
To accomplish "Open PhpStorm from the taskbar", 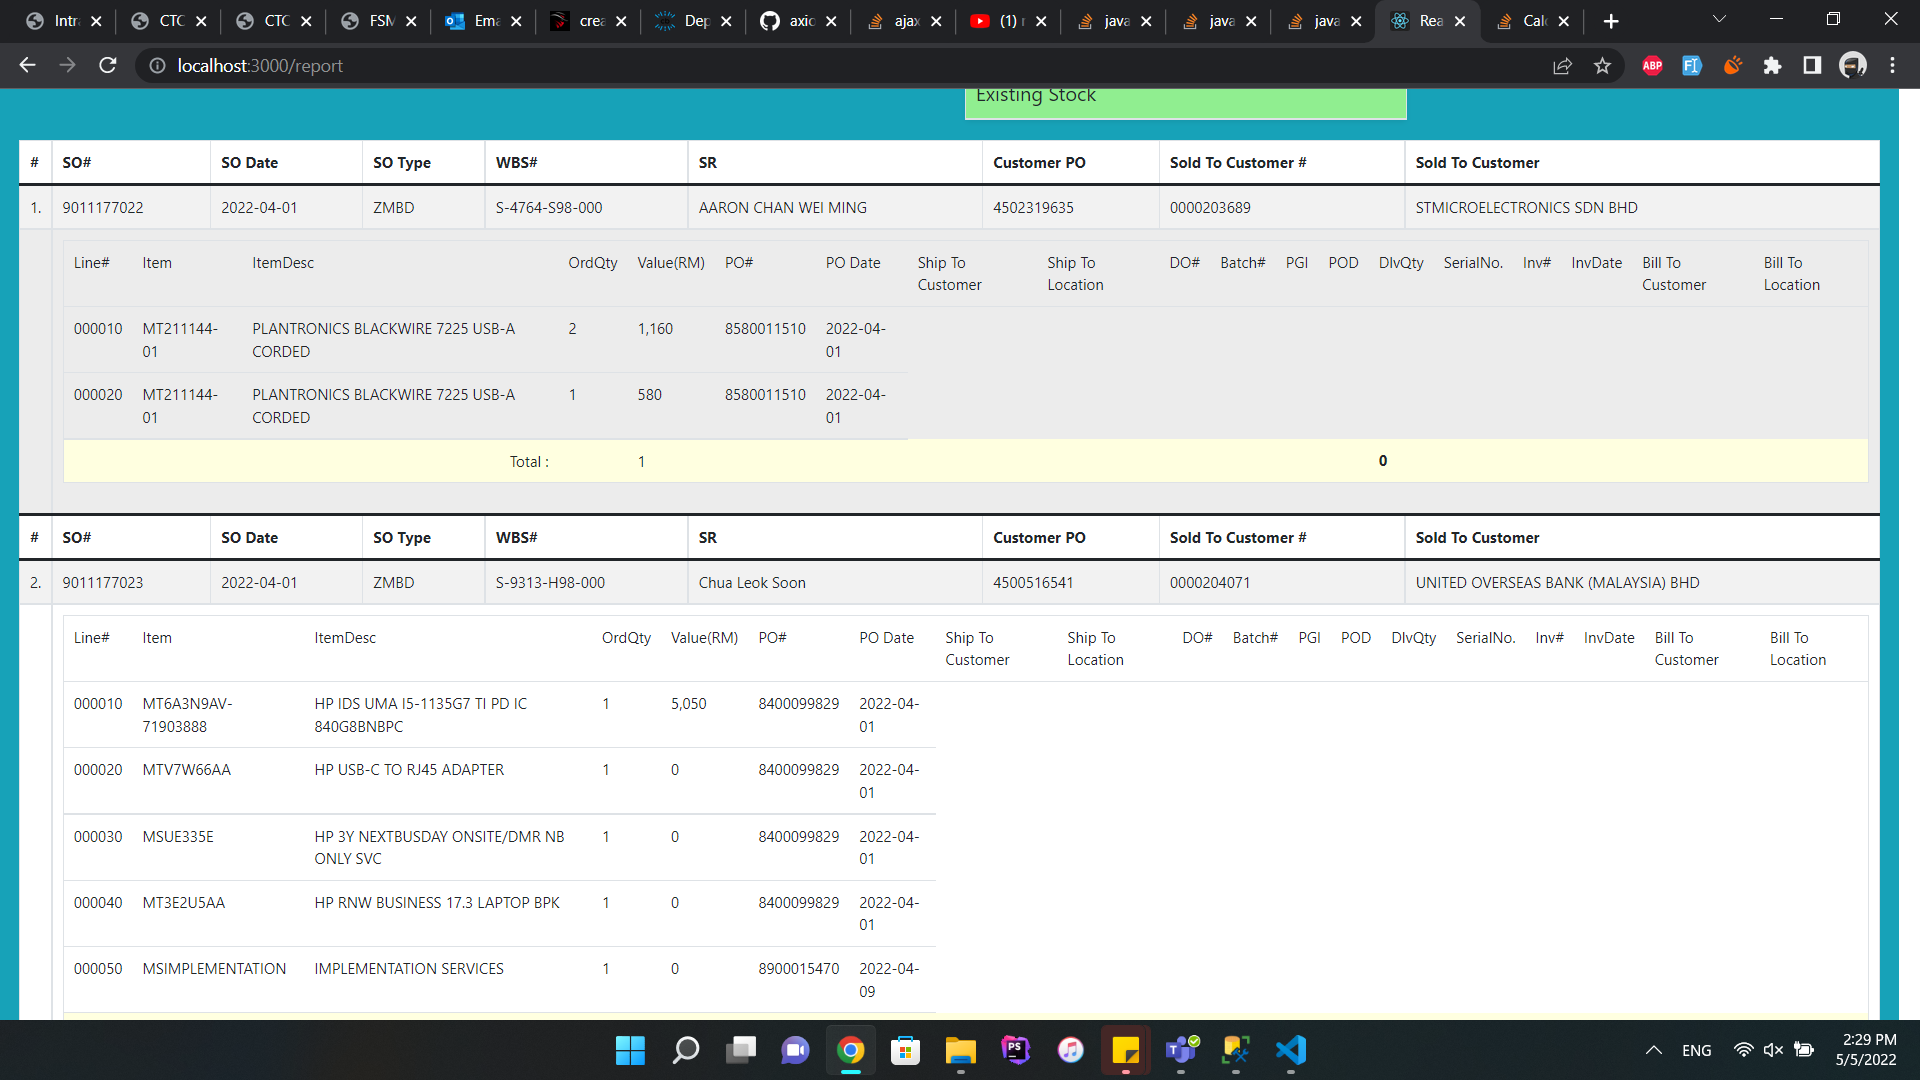I will (x=1016, y=1050).
